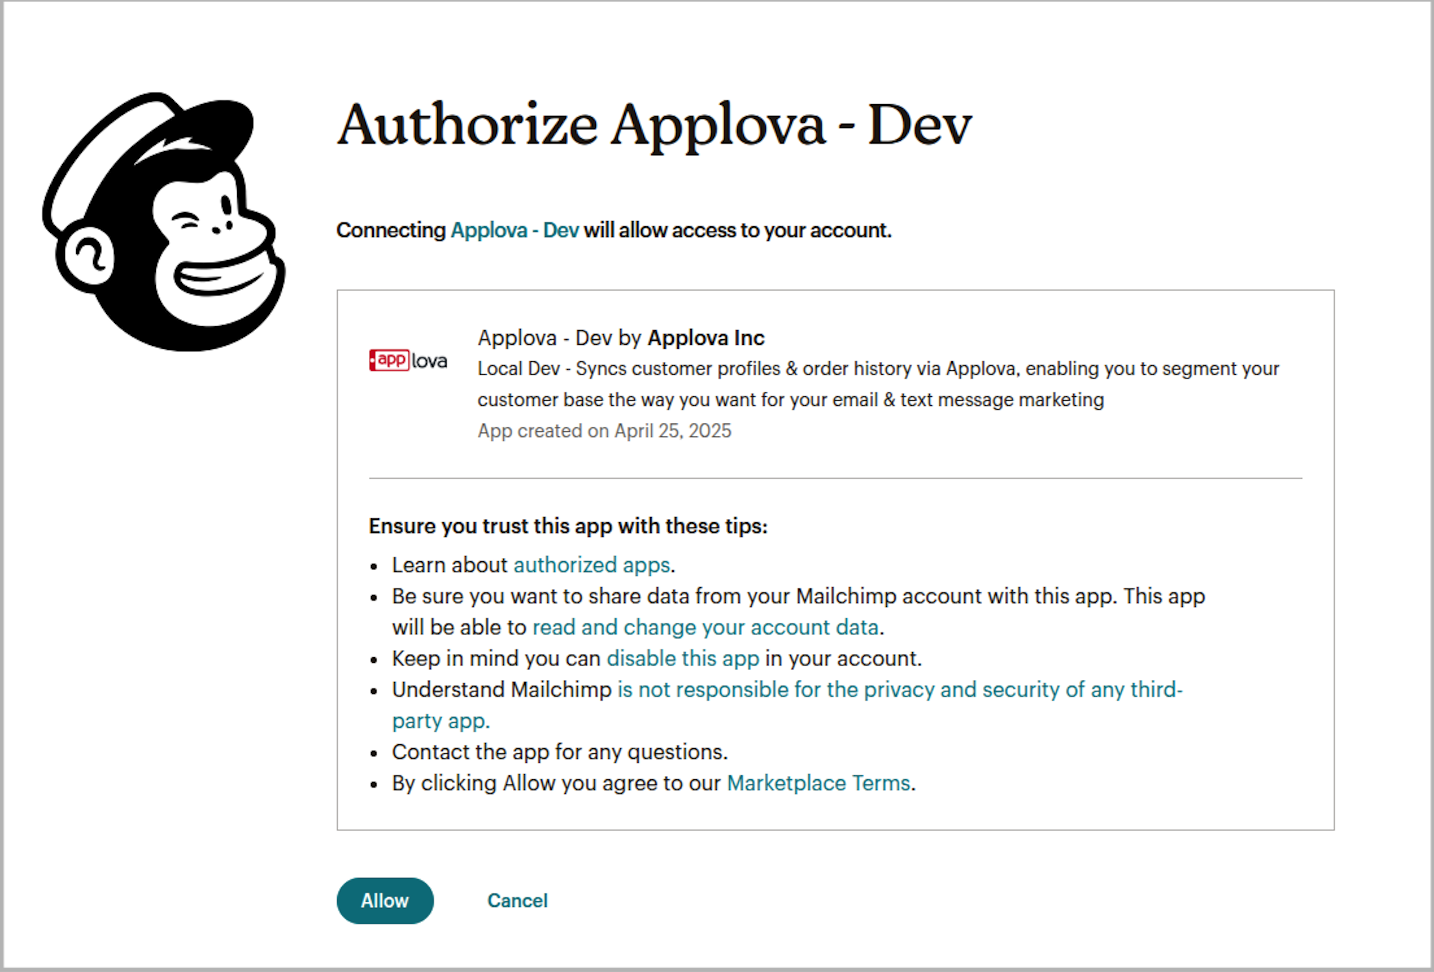Open the authorized apps link

pyautogui.click(x=591, y=565)
